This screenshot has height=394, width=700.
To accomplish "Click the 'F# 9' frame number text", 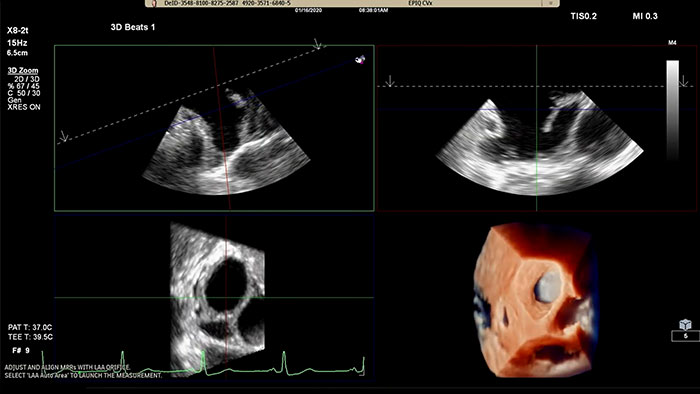I will 21,350.
